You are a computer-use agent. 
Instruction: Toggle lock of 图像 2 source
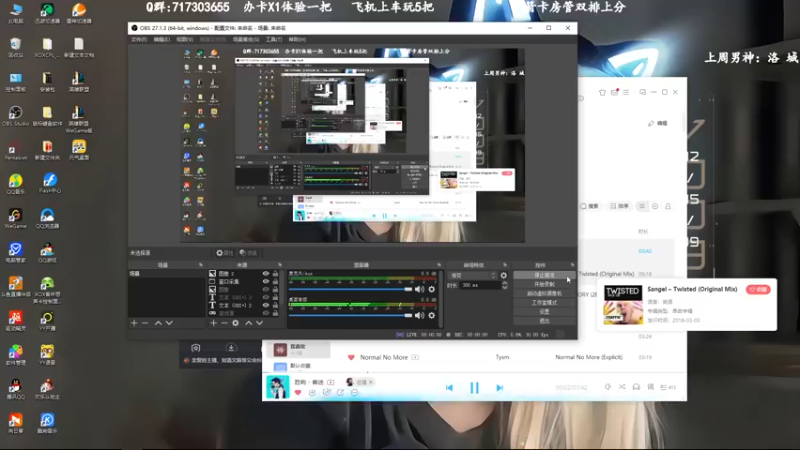click(x=276, y=273)
